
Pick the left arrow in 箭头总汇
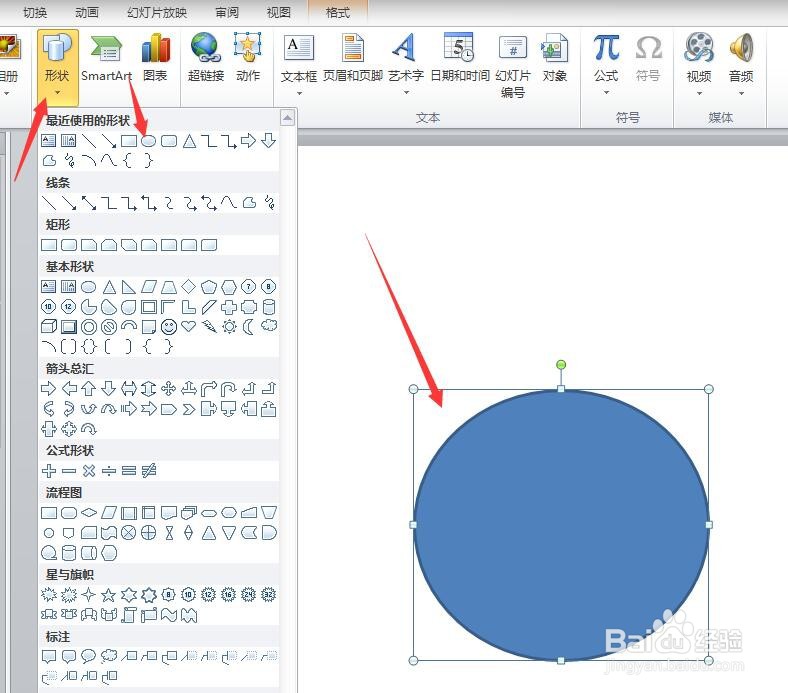69,388
